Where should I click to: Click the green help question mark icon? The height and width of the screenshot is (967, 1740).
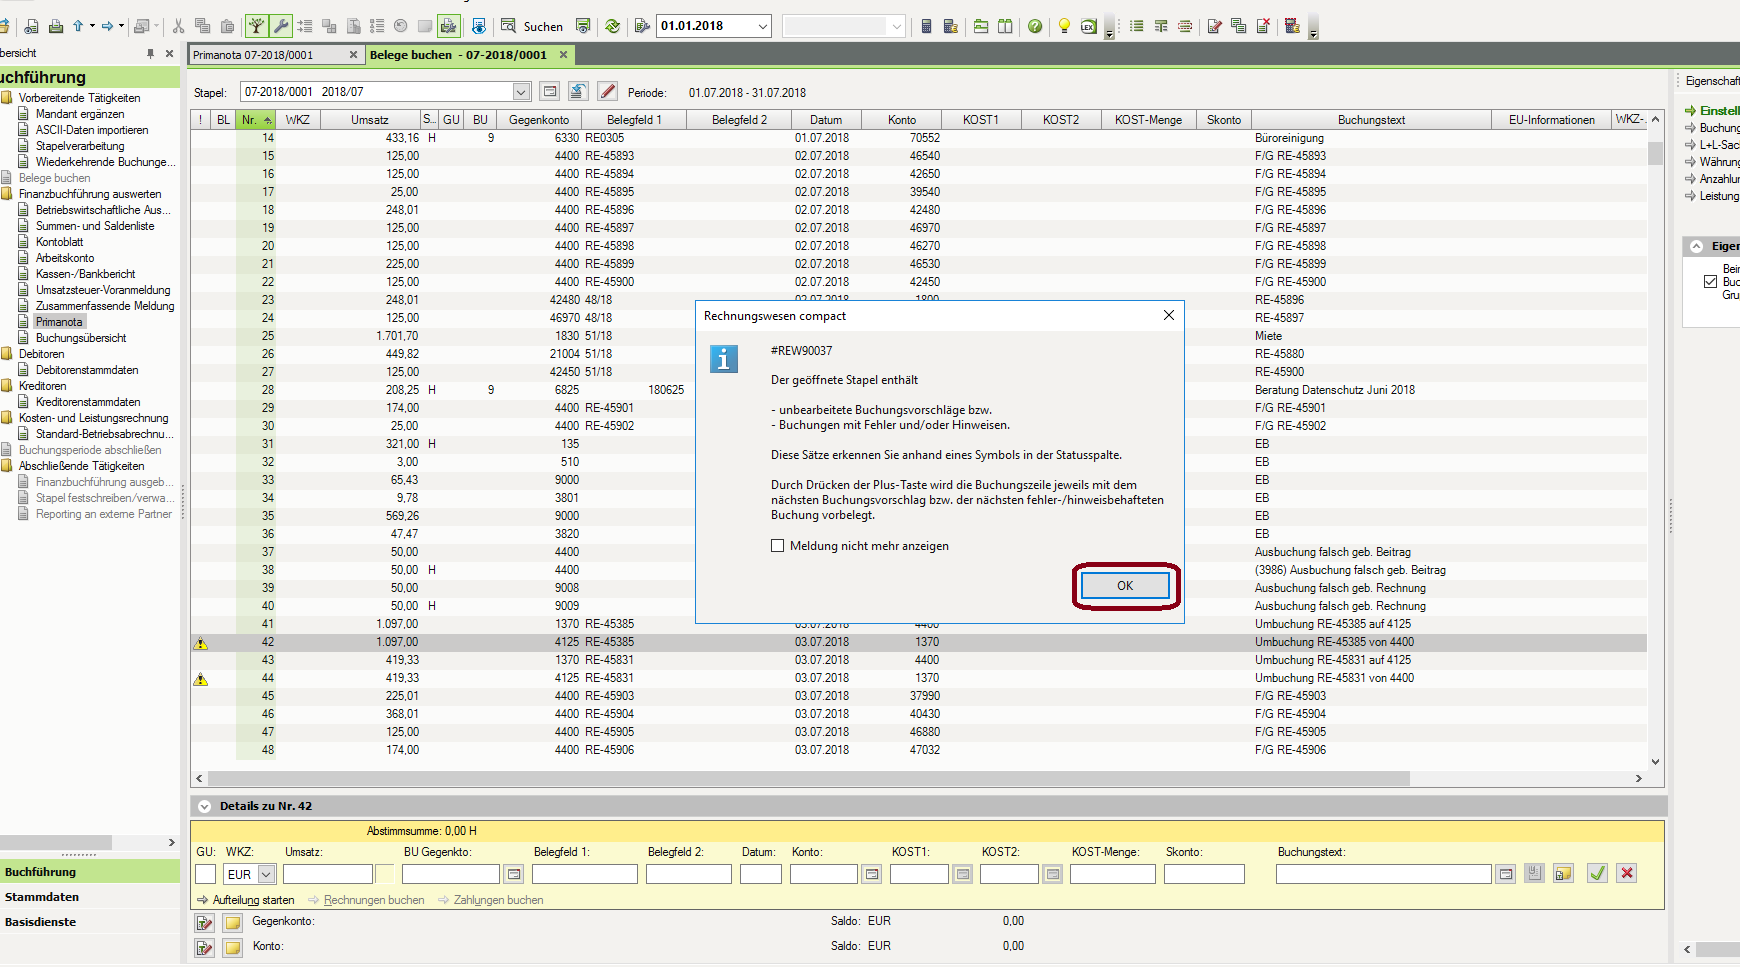1035,26
